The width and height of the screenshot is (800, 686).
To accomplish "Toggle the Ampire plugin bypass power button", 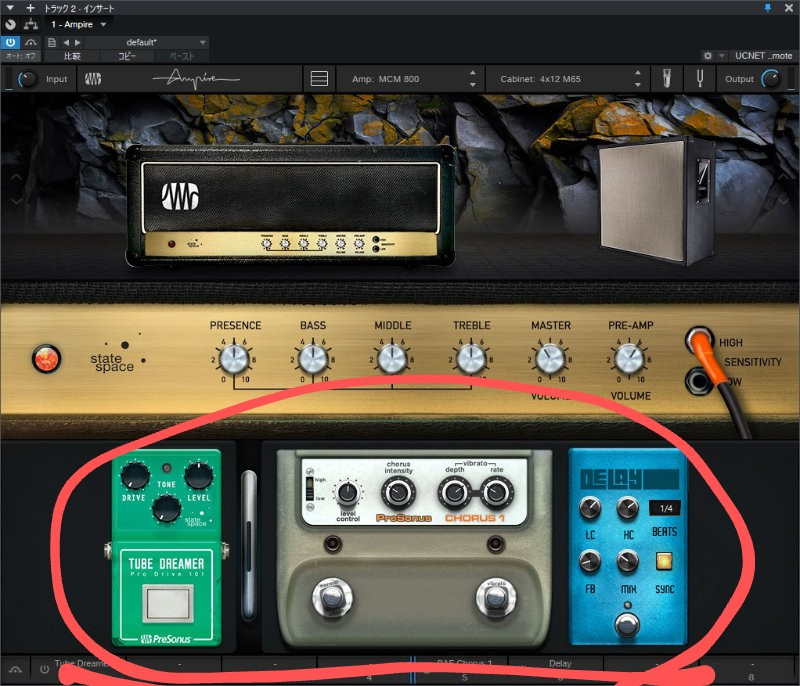I will [x=10, y=42].
